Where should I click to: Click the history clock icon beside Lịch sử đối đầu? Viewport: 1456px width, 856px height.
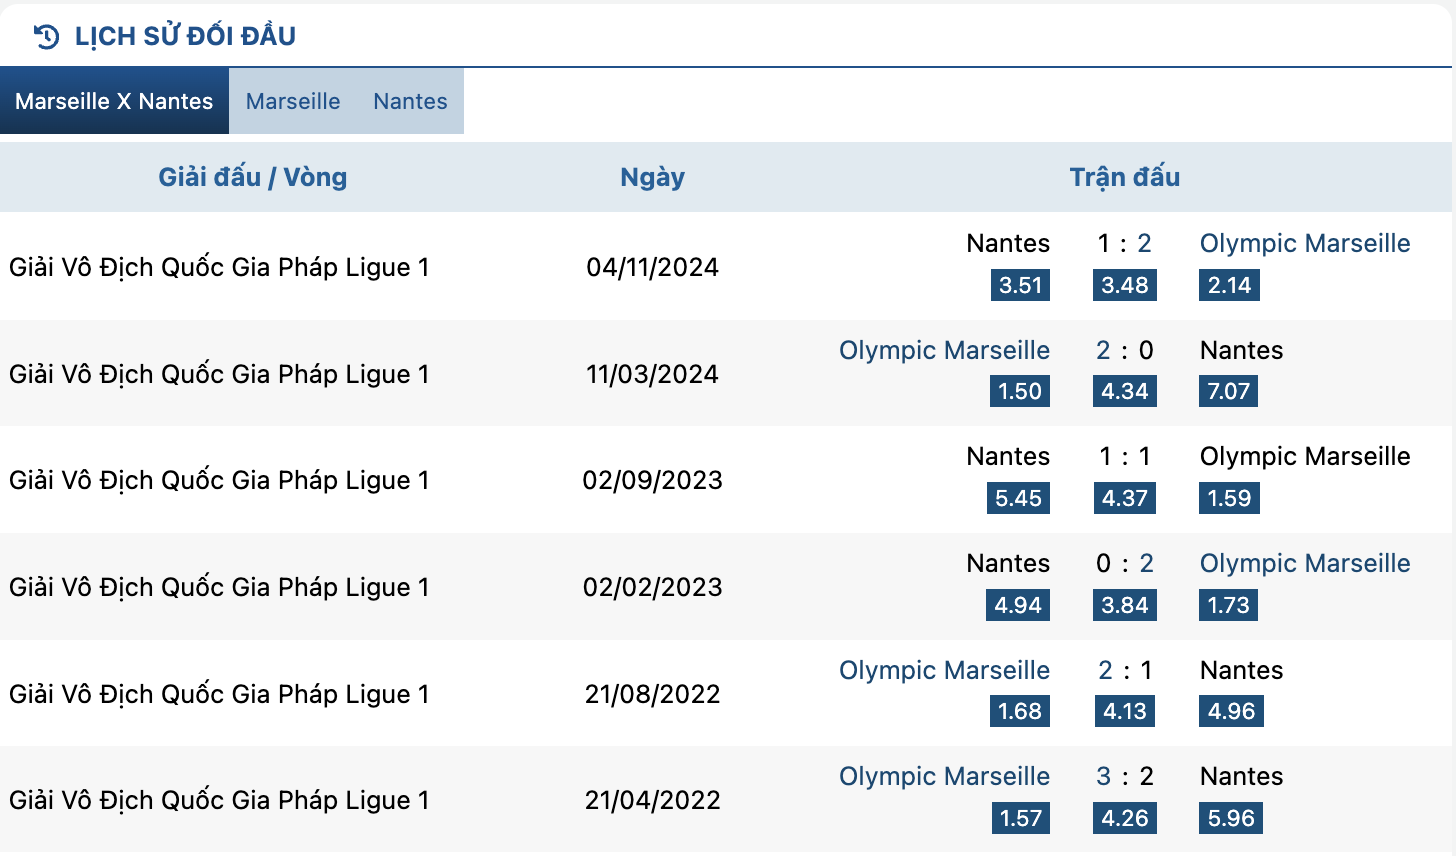46,37
